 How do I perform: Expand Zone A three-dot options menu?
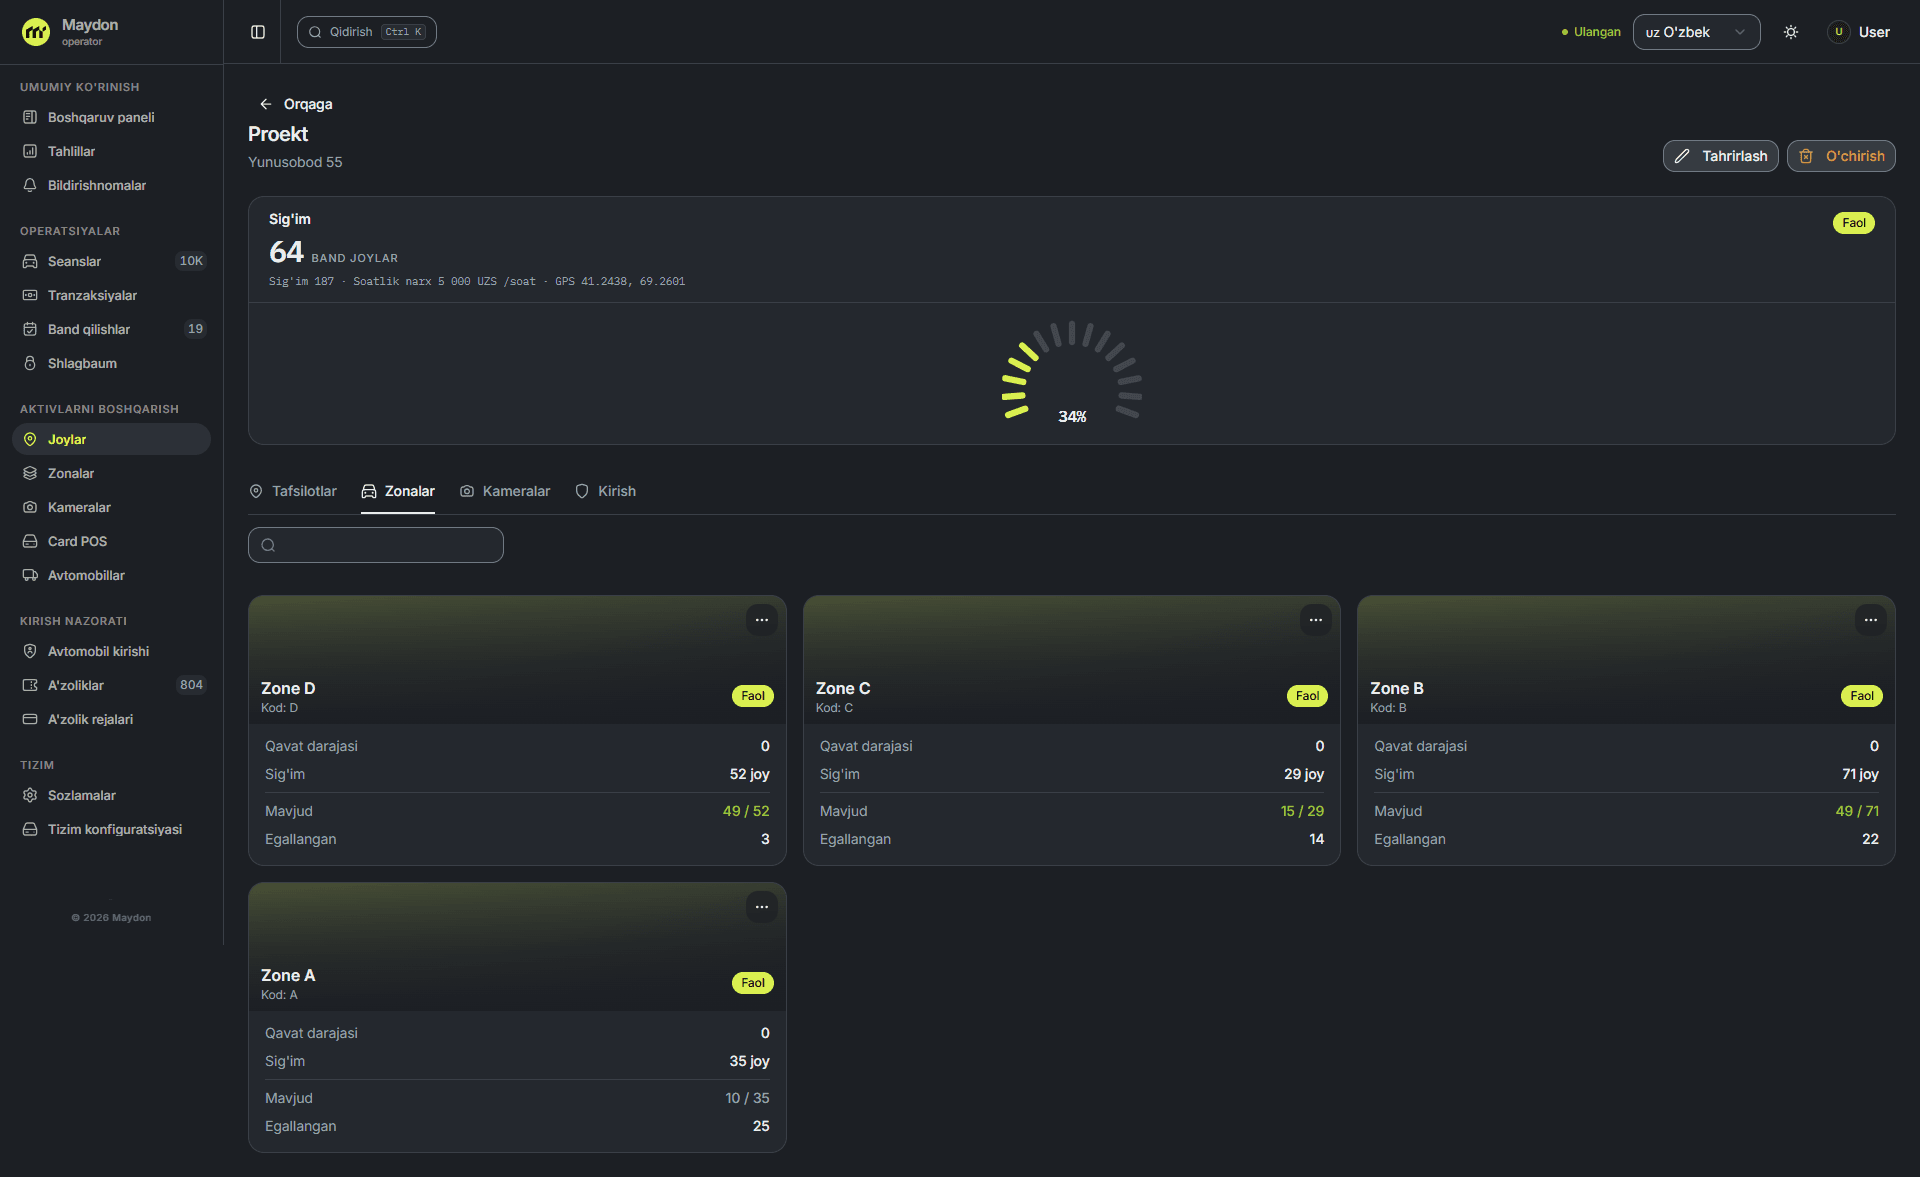pyautogui.click(x=762, y=907)
